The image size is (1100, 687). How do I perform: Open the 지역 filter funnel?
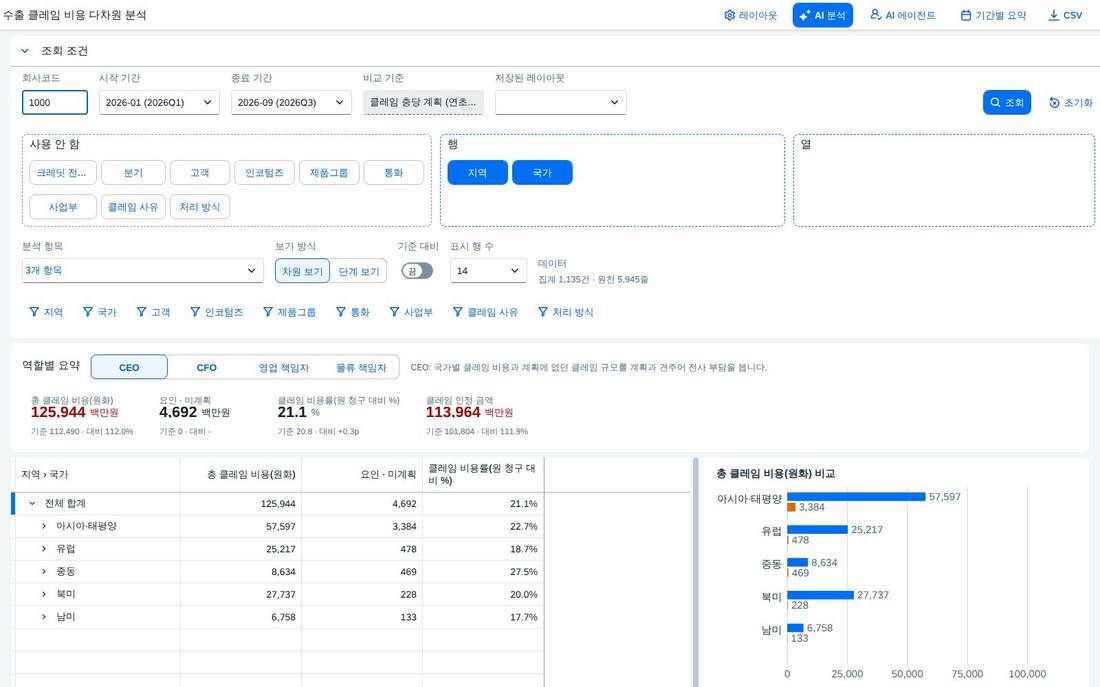click(x=34, y=312)
